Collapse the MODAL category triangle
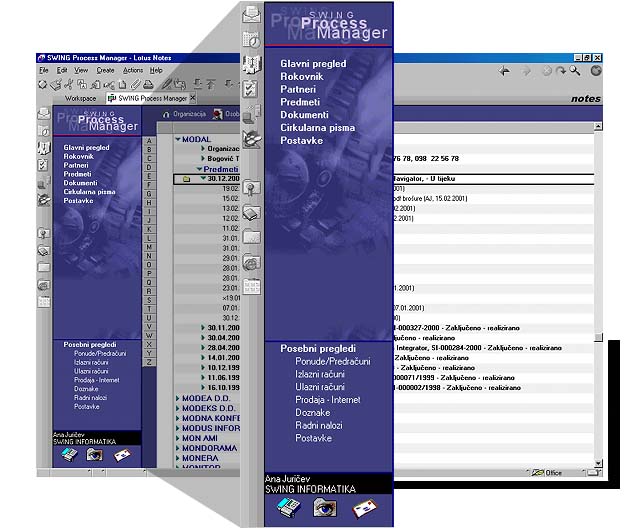 [x=178, y=139]
